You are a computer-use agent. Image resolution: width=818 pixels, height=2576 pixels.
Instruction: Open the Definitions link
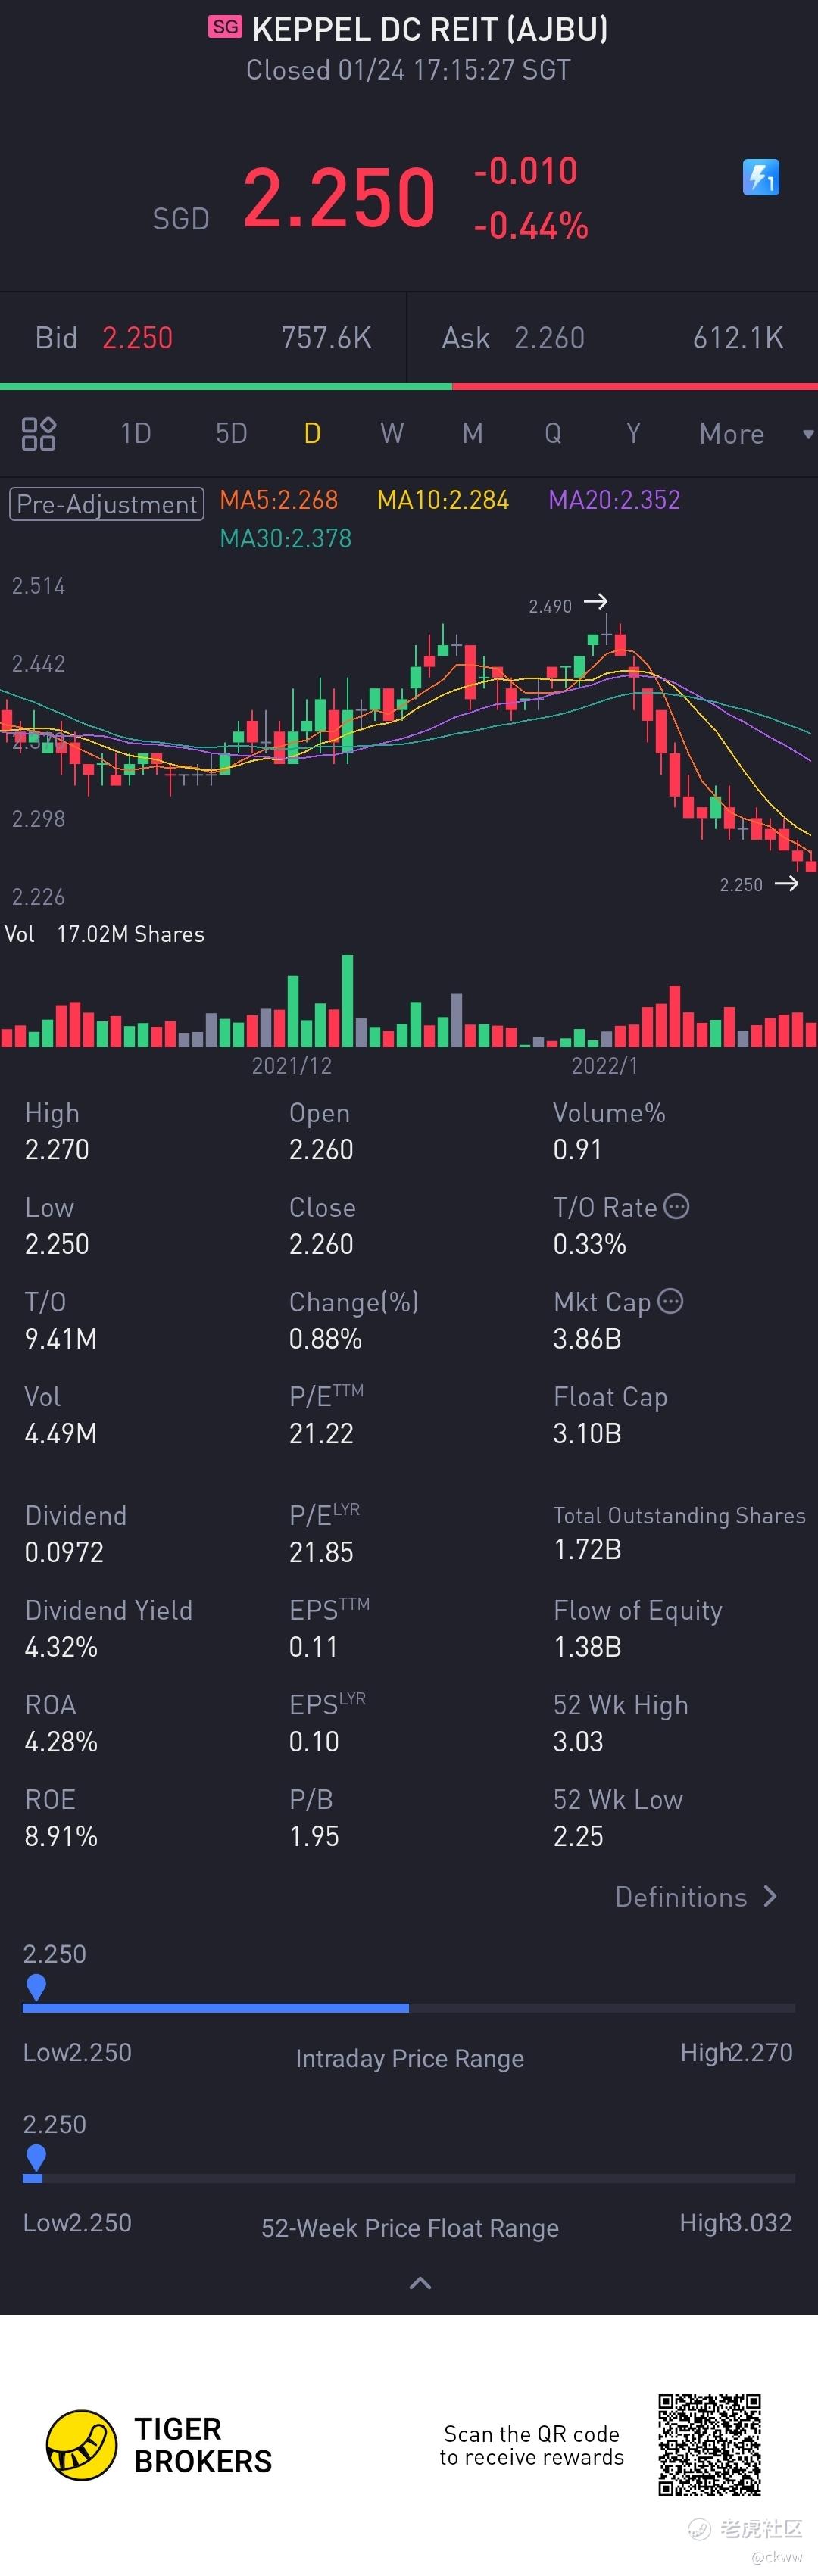pos(681,1897)
